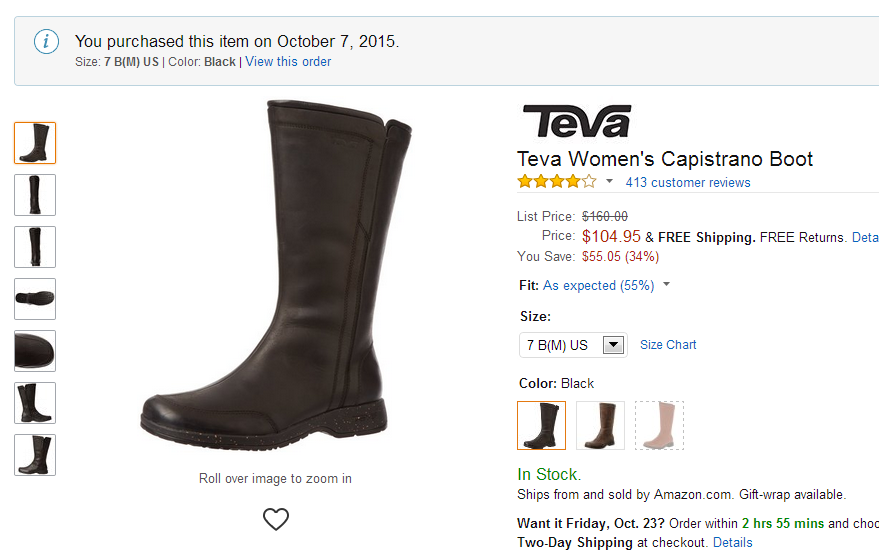Image resolution: width=879 pixels, height=558 pixels.
Task: Expand the Fit As expected arrow
Action: 667,284
